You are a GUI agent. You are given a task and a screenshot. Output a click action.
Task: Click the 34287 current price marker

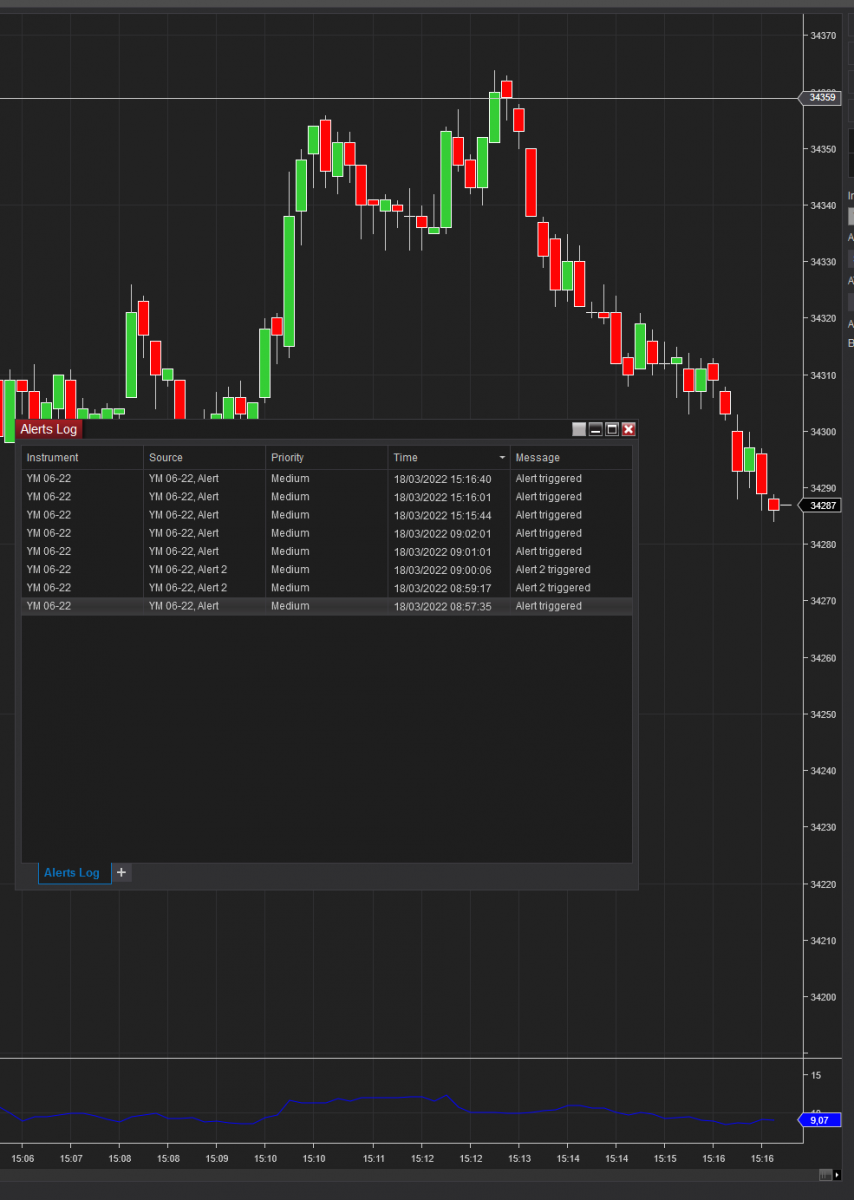tap(820, 505)
